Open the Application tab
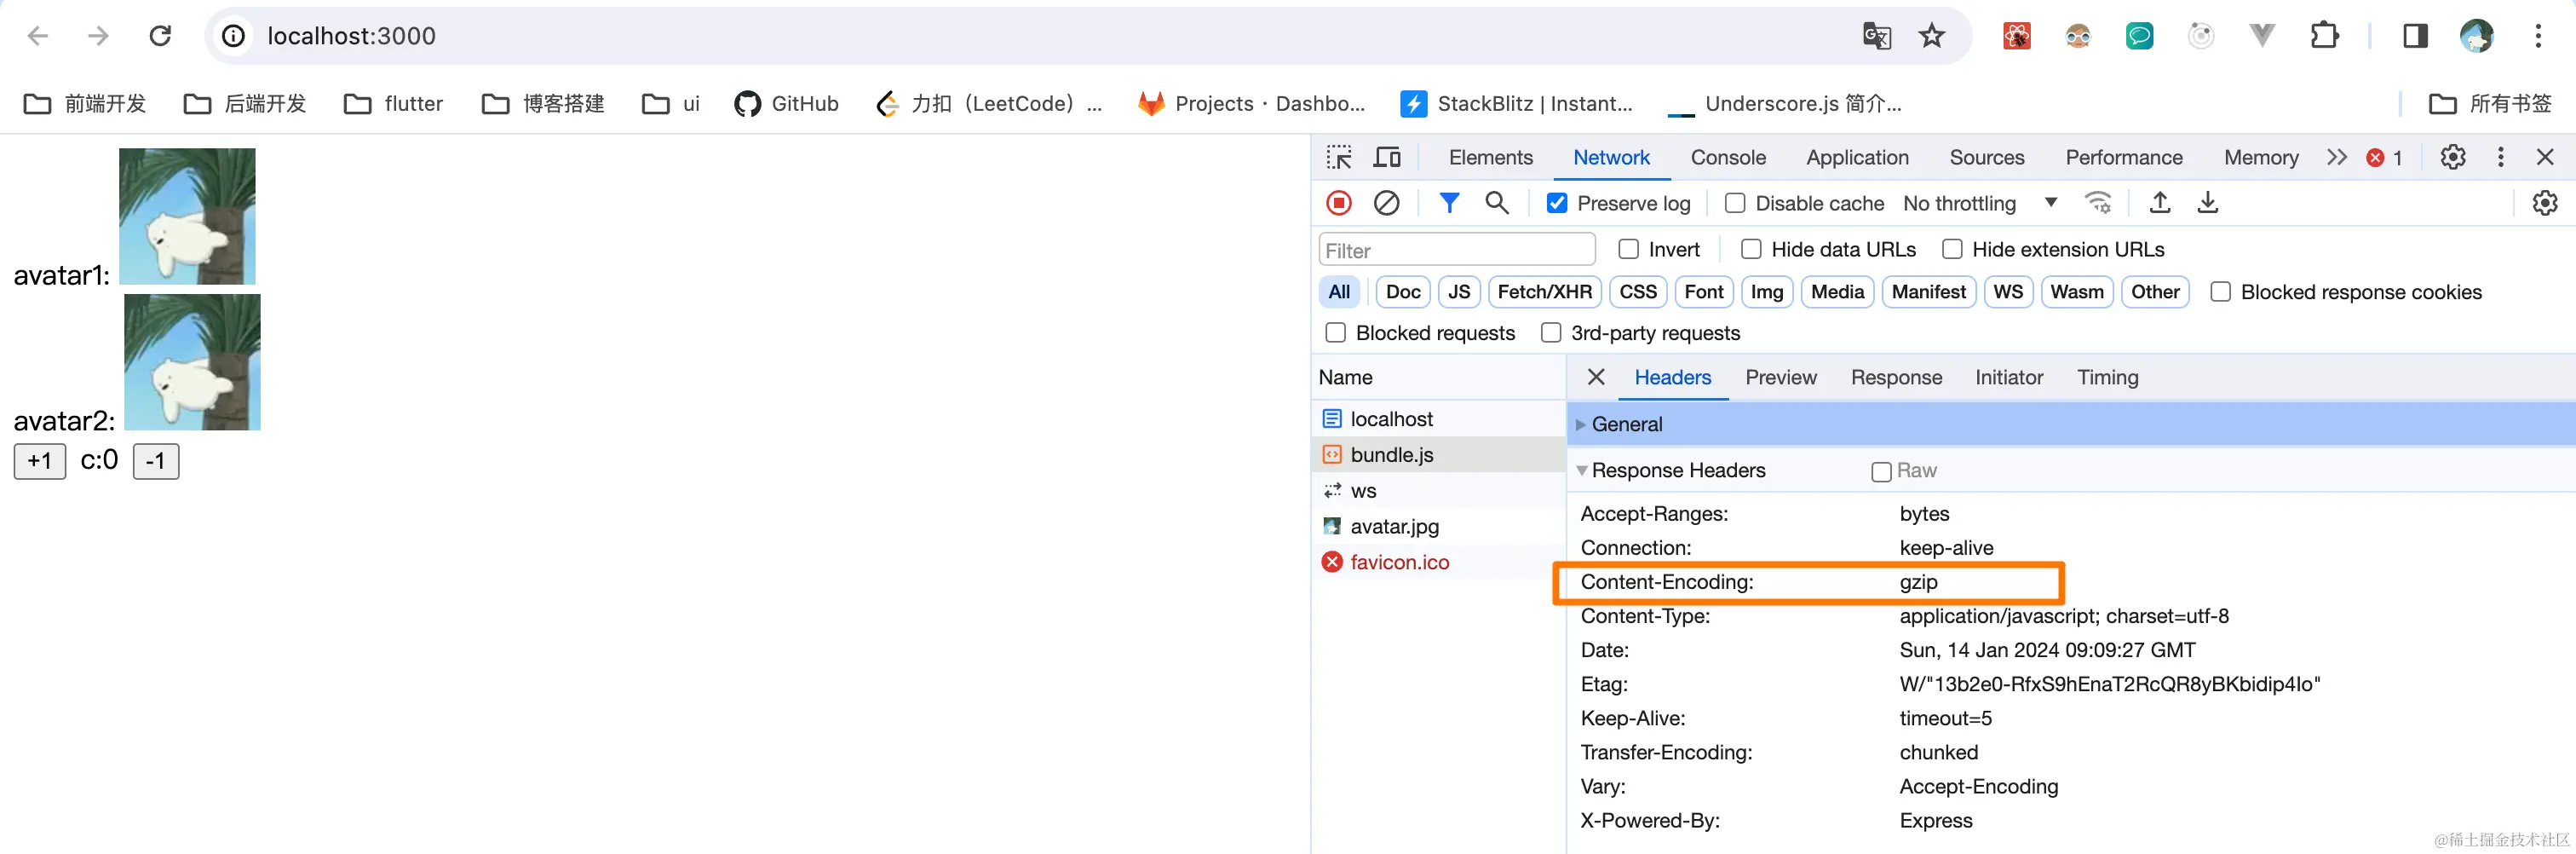2576x854 pixels. (x=1857, y=157)
